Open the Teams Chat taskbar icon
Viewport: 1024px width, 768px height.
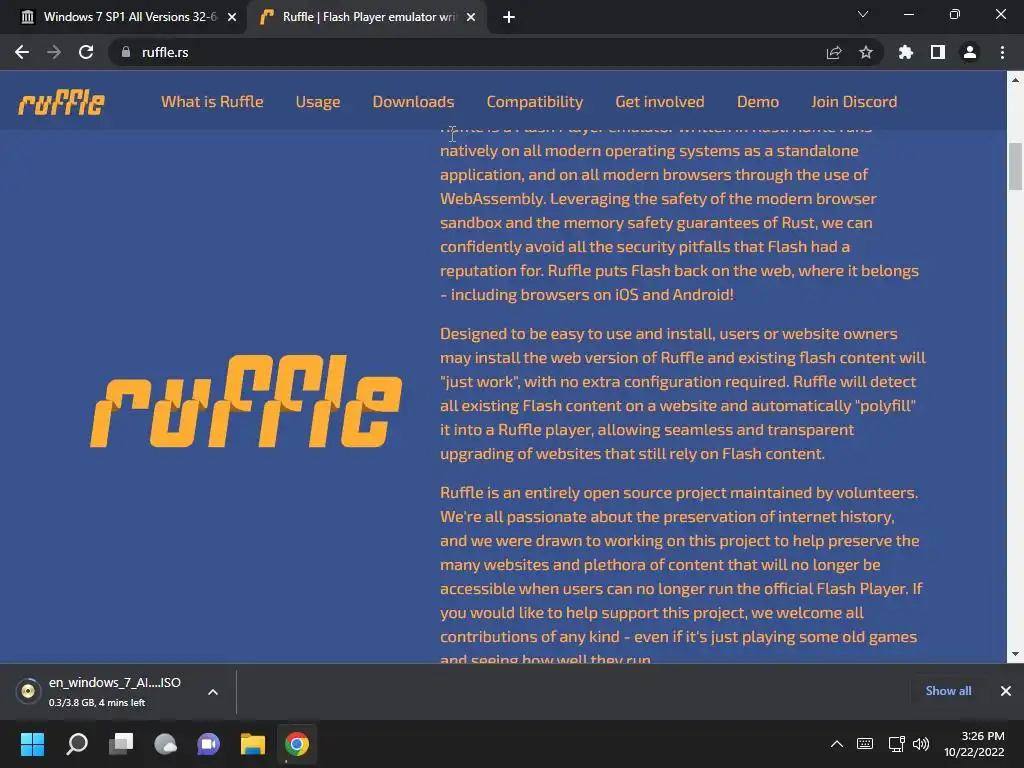pyautogui.click(x=209, y=744)
